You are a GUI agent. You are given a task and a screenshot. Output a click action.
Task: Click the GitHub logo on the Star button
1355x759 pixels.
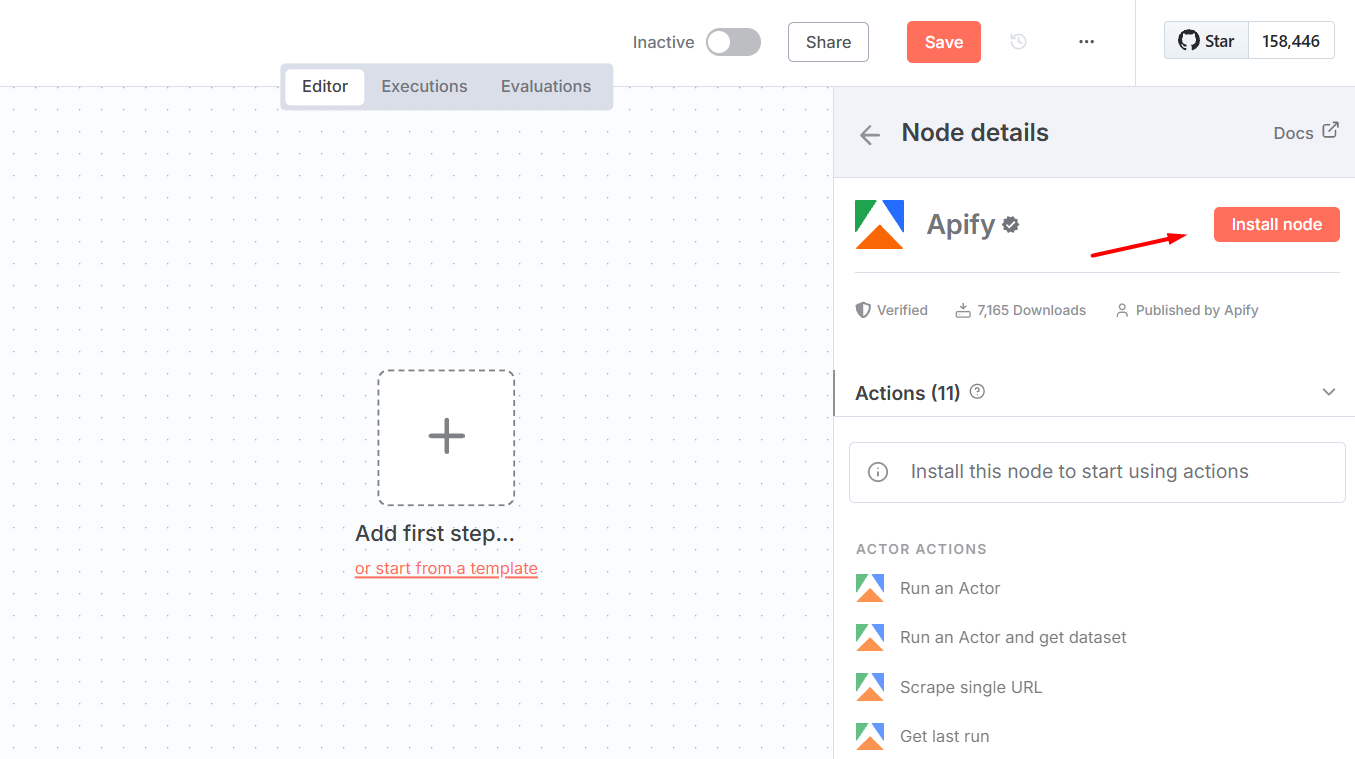point(1188,40)
